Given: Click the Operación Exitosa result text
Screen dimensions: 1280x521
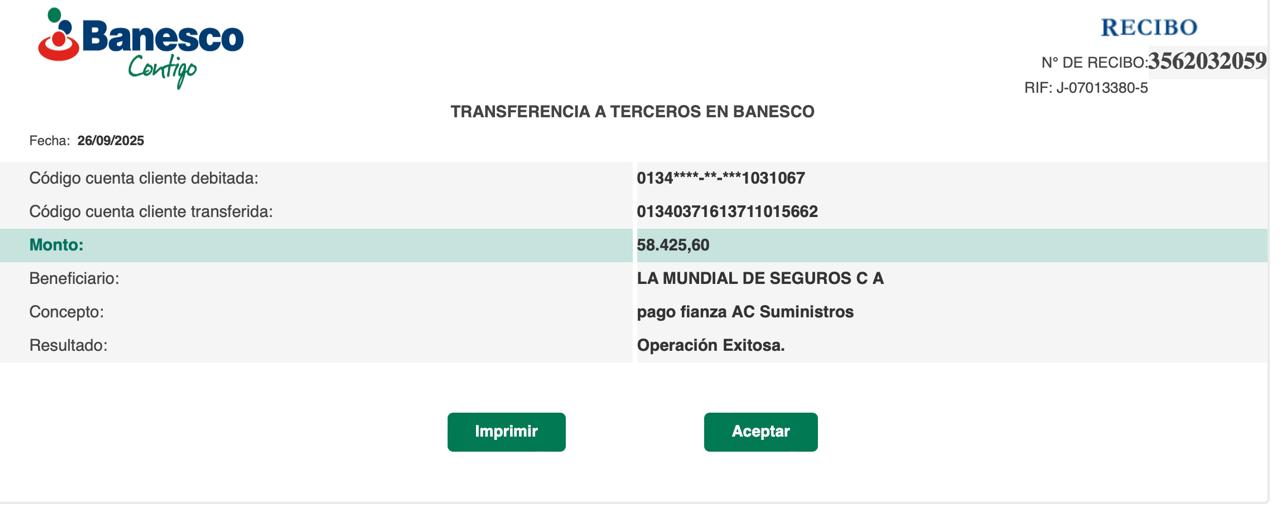Looking at the screenshot, I should (710, 346).
